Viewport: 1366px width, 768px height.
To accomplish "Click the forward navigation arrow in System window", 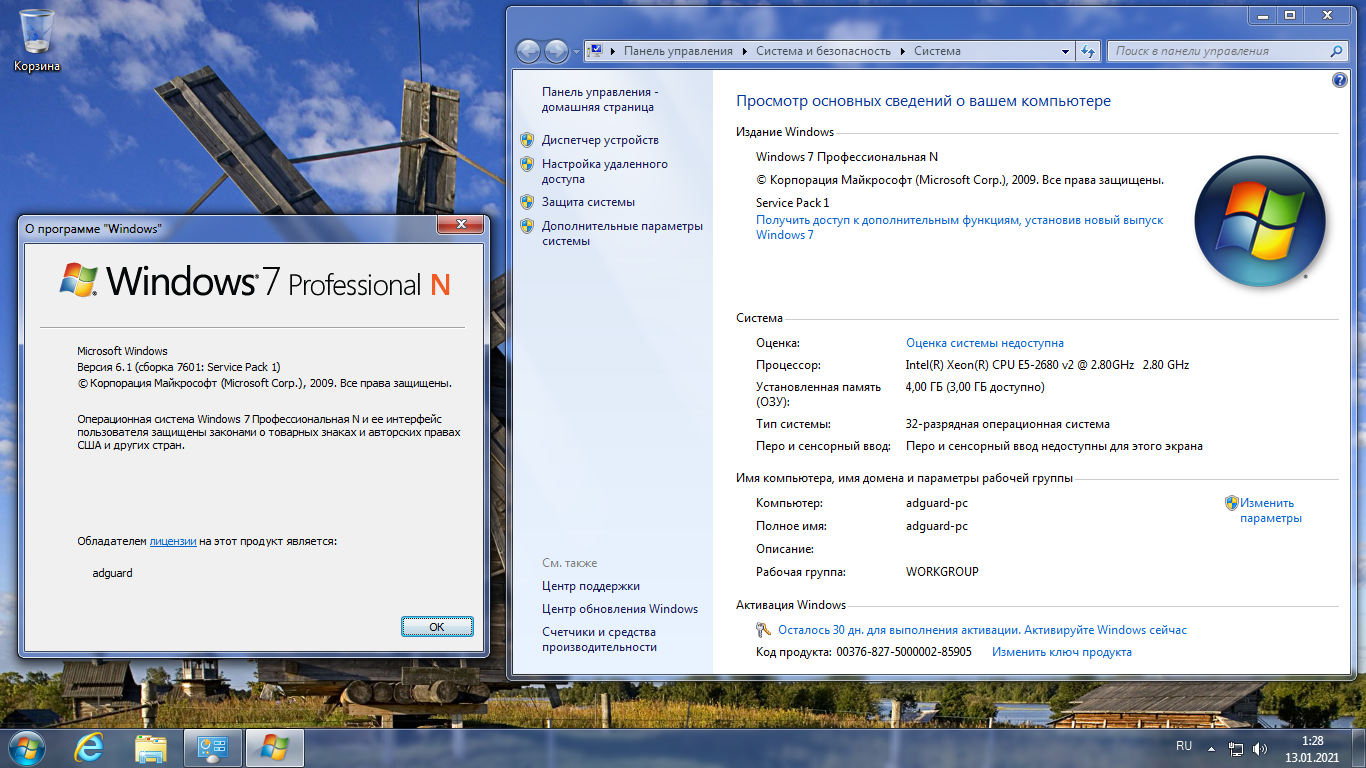I will pyautogui.click(x=556, y=51).
